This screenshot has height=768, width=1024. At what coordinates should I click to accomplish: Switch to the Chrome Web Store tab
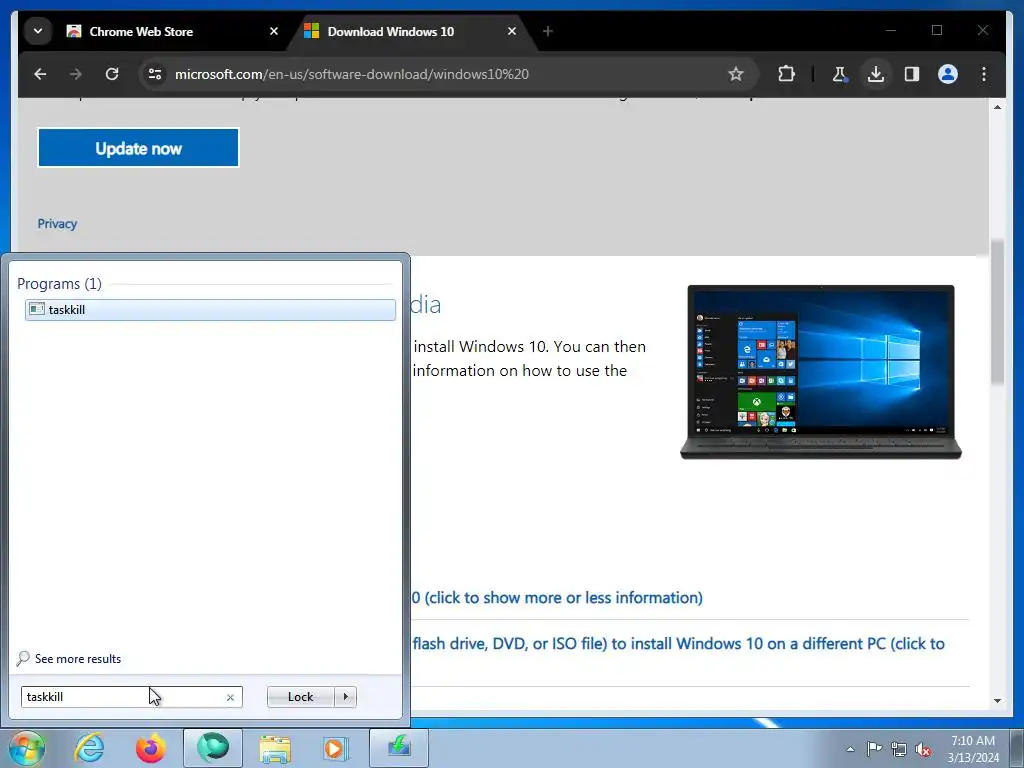[x=170, y=31]
